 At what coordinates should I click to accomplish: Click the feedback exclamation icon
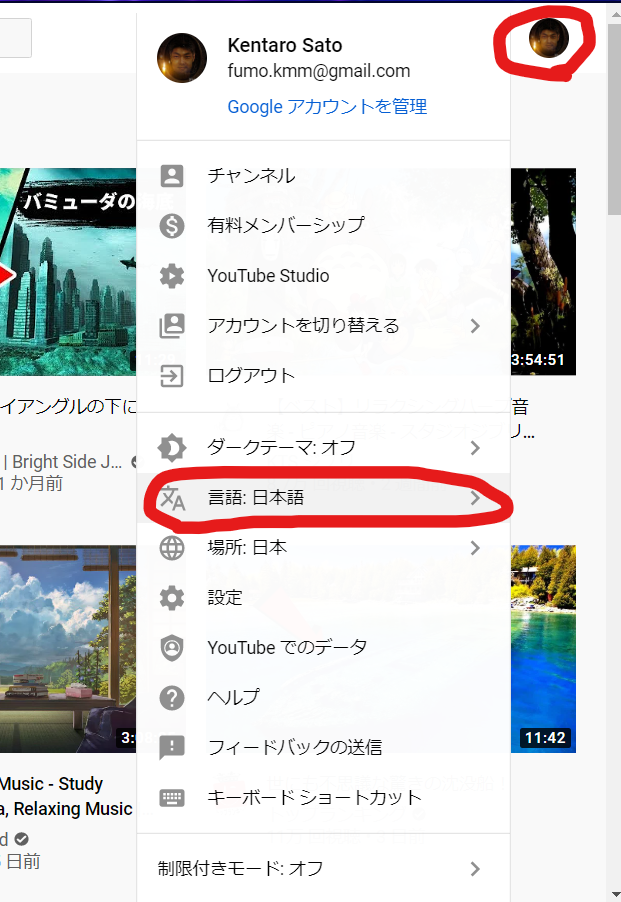[x=172, y=748]
